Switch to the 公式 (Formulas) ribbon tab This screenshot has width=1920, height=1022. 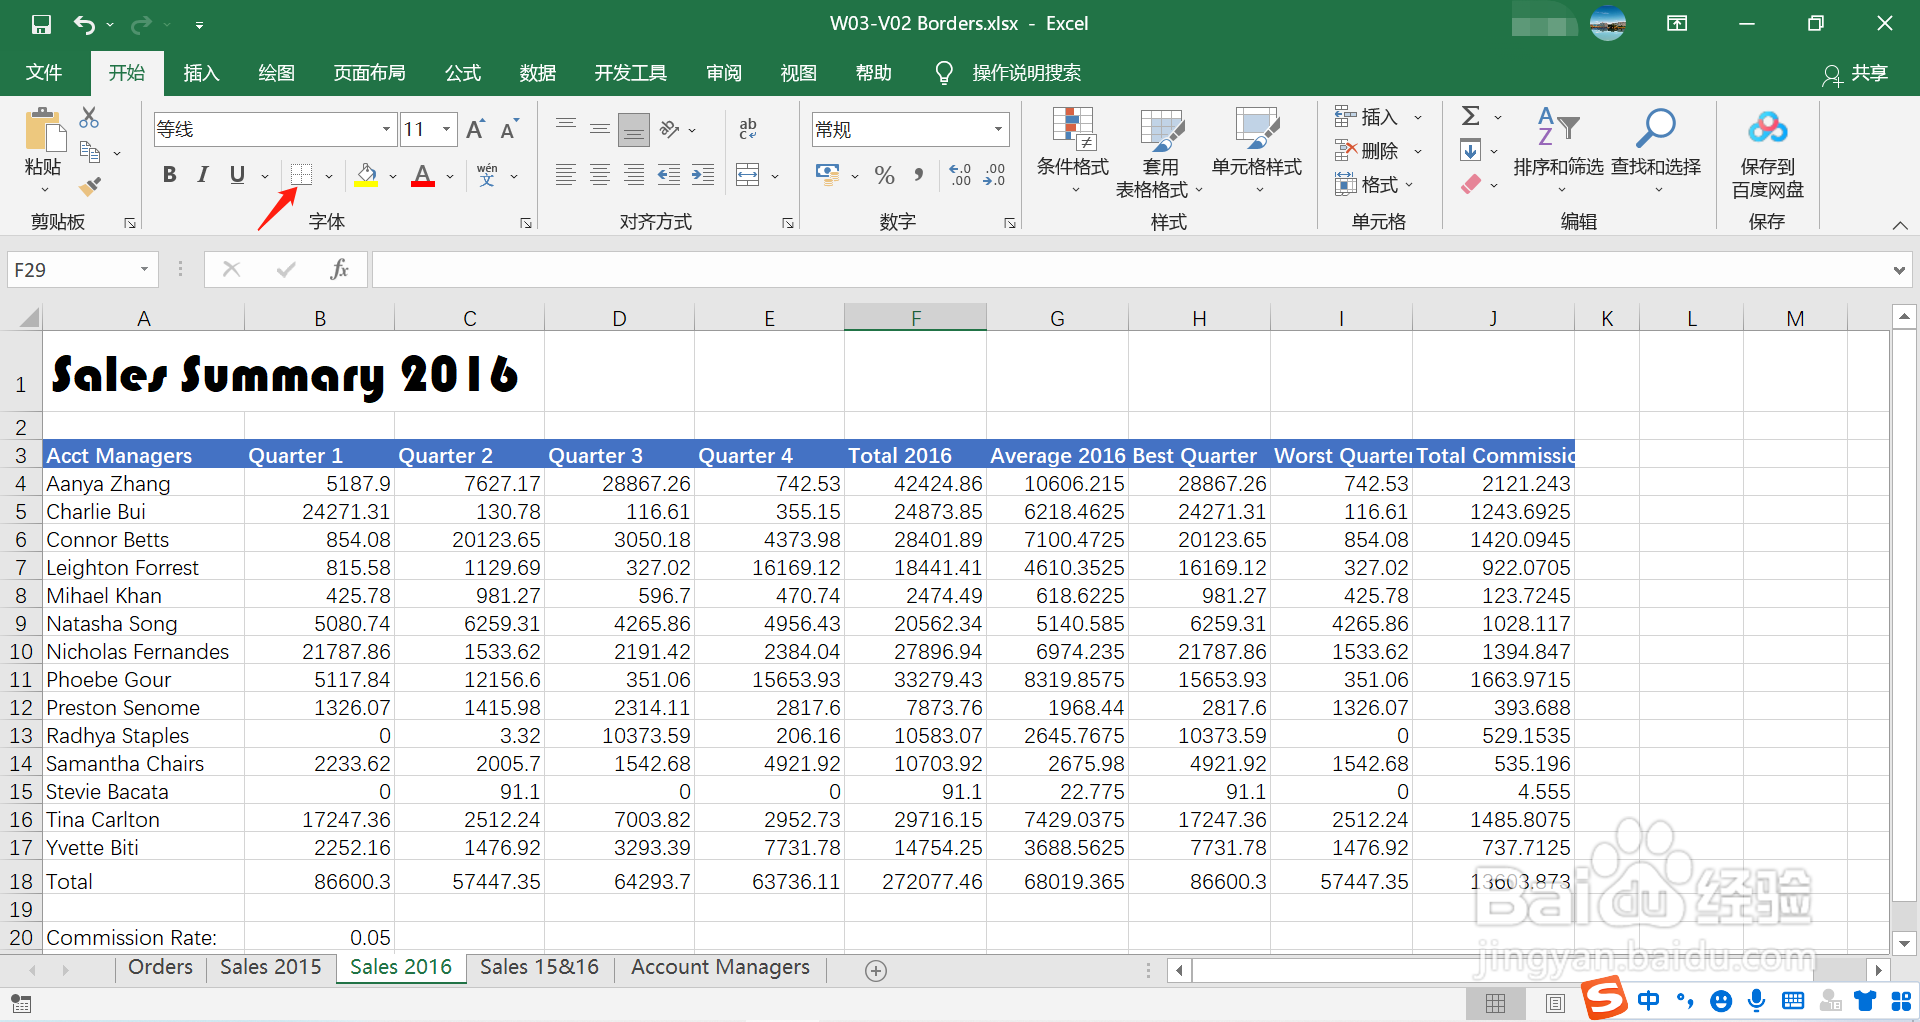pos(463,73)
